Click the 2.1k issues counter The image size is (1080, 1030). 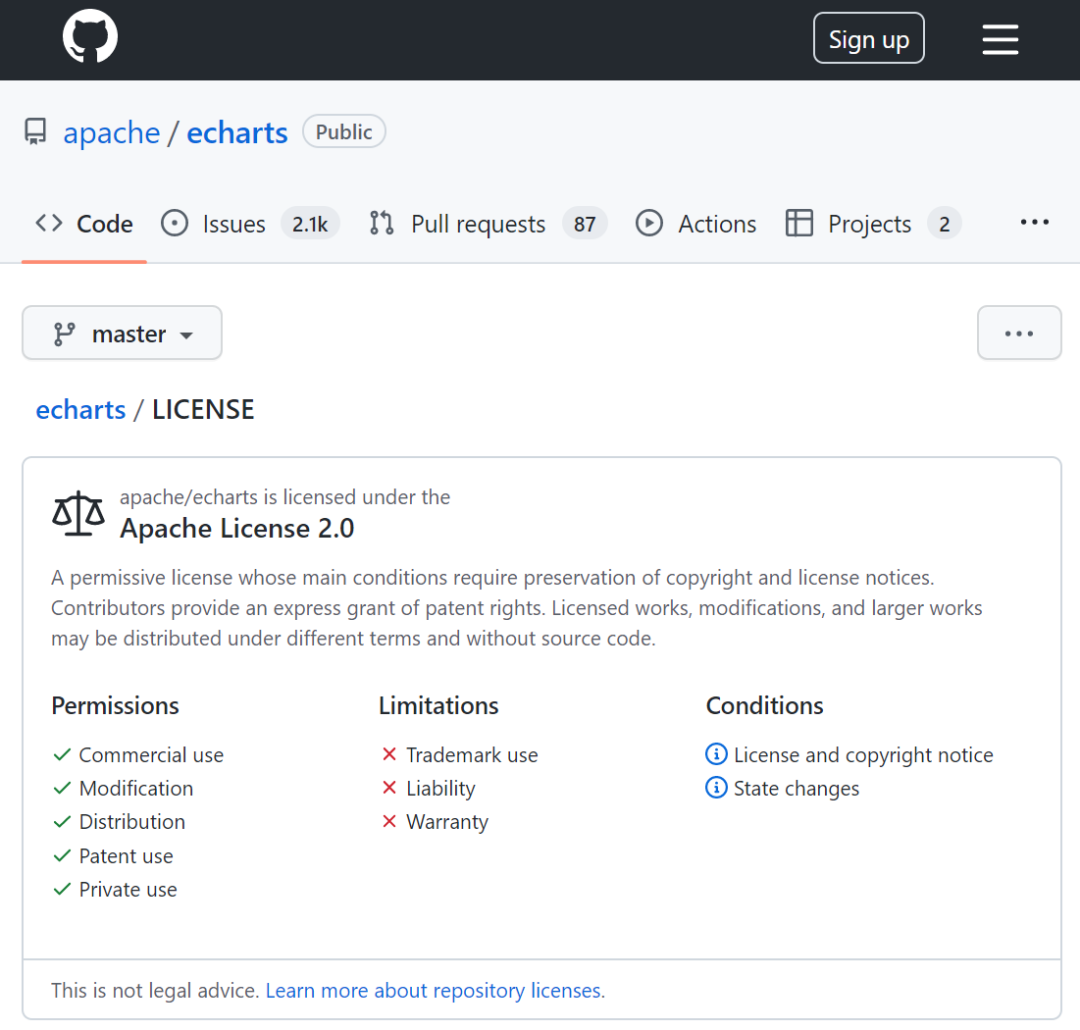click(310, 224)
